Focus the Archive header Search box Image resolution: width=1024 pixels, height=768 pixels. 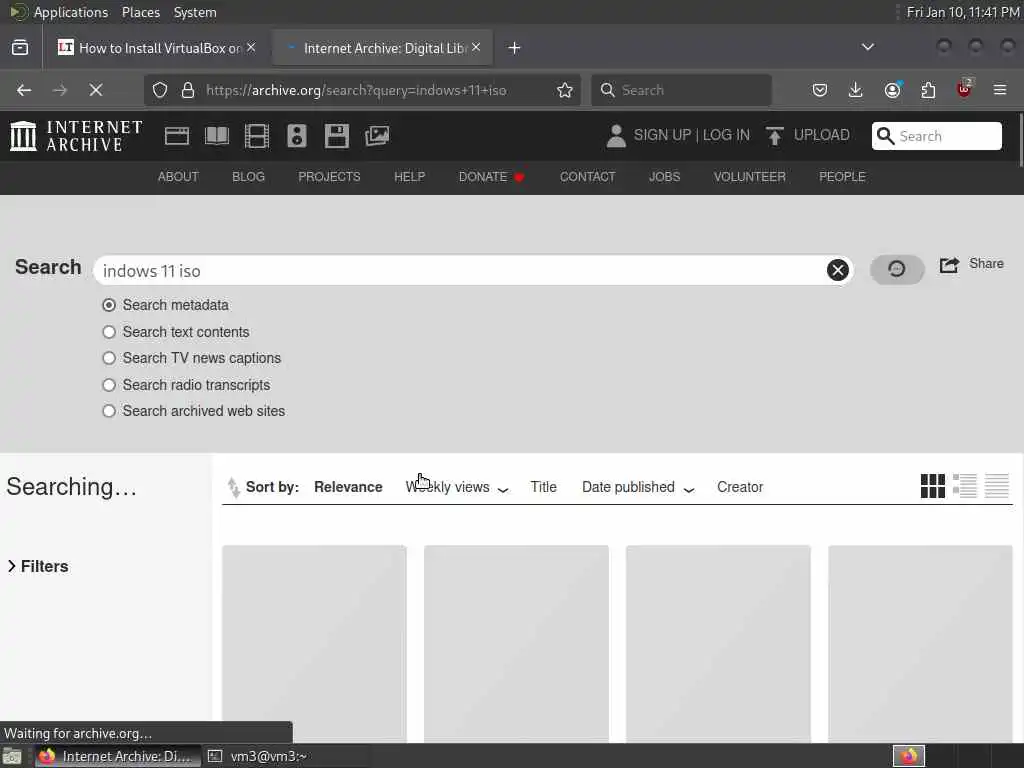pos(936,136)
